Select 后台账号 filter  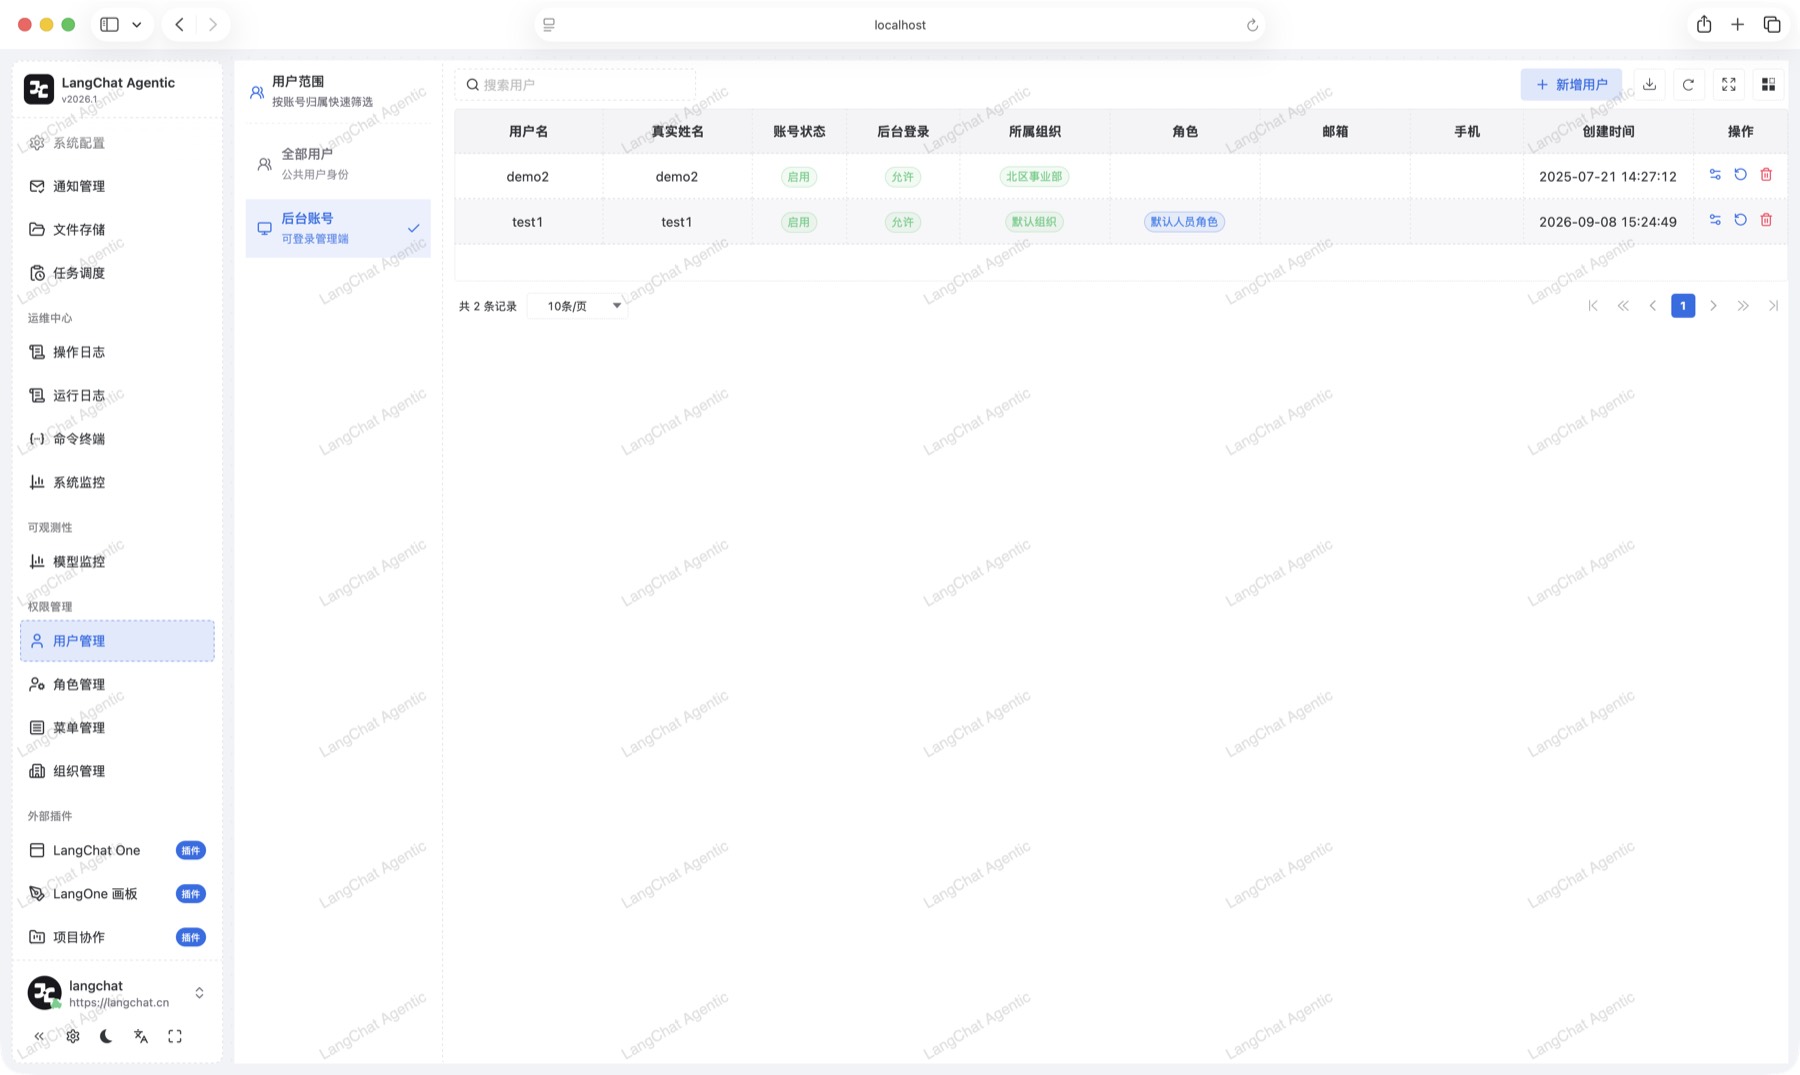click(338, 228)
